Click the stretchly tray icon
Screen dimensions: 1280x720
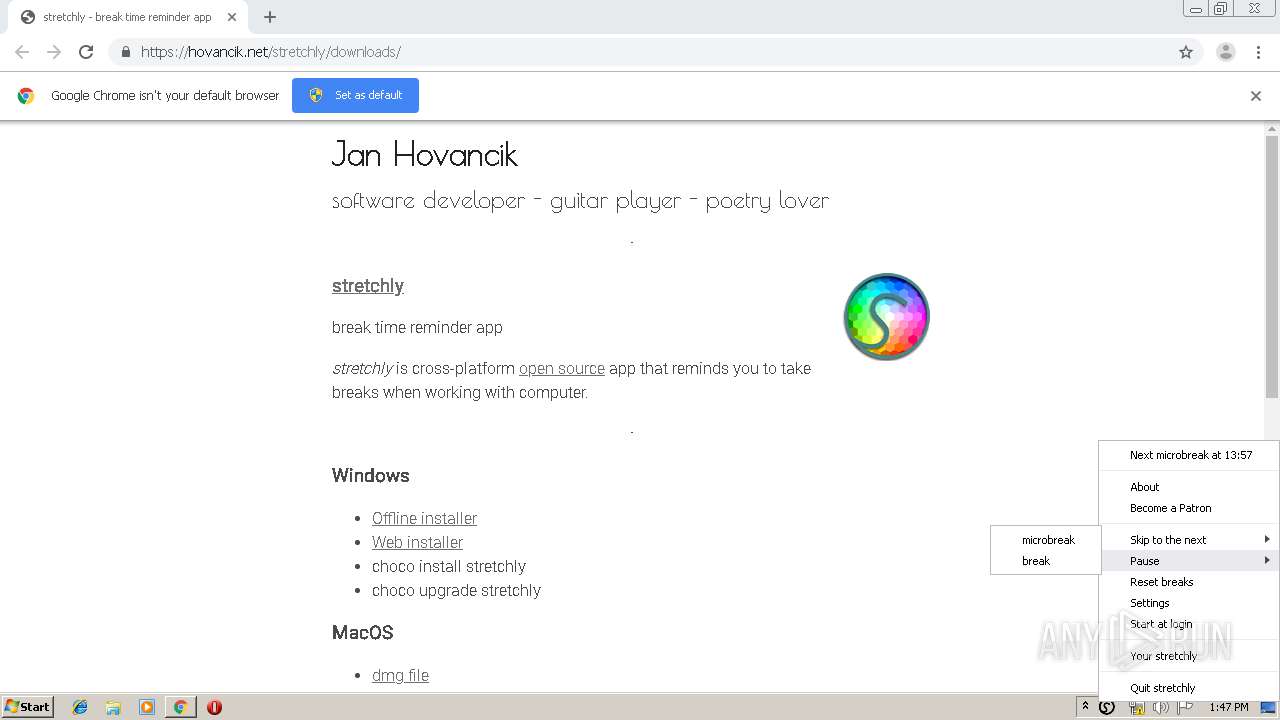[1107, 707]
